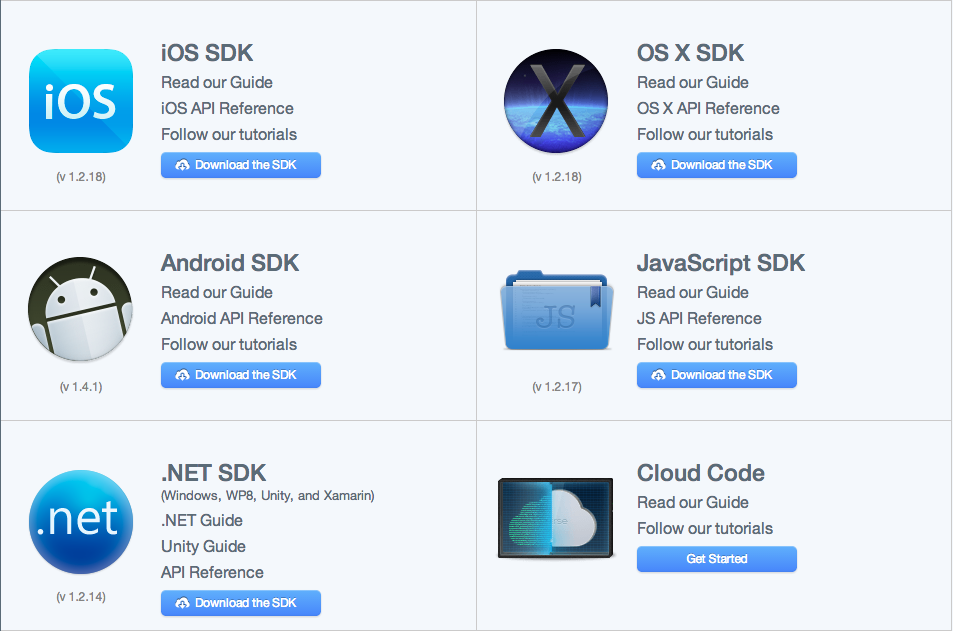The image size is (953, 631).
Task: Open the OS X API Reference link
Action: coord(708,108)
